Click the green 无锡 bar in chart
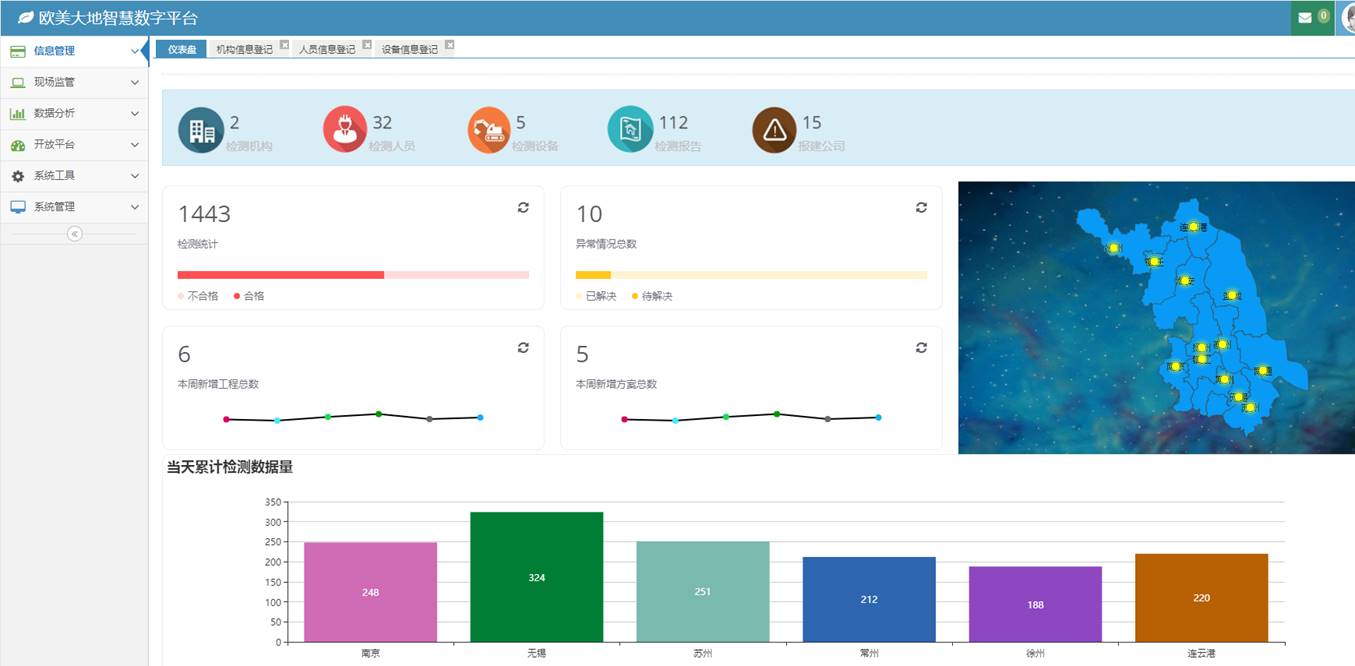 tap(536, 577)
